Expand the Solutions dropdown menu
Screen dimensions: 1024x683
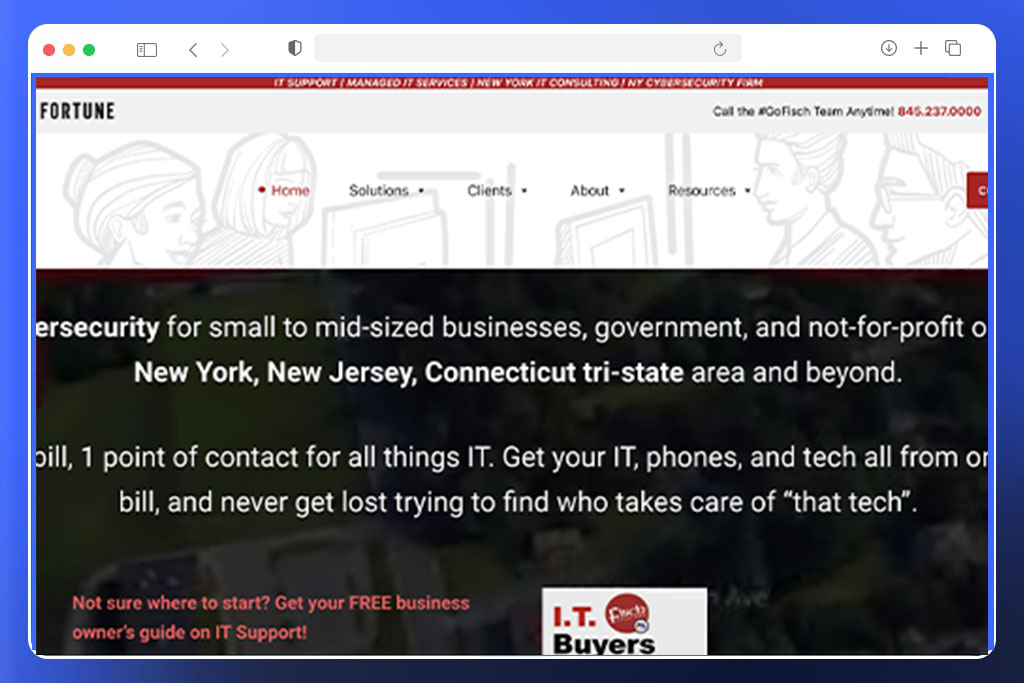click(x=387, y=190)
